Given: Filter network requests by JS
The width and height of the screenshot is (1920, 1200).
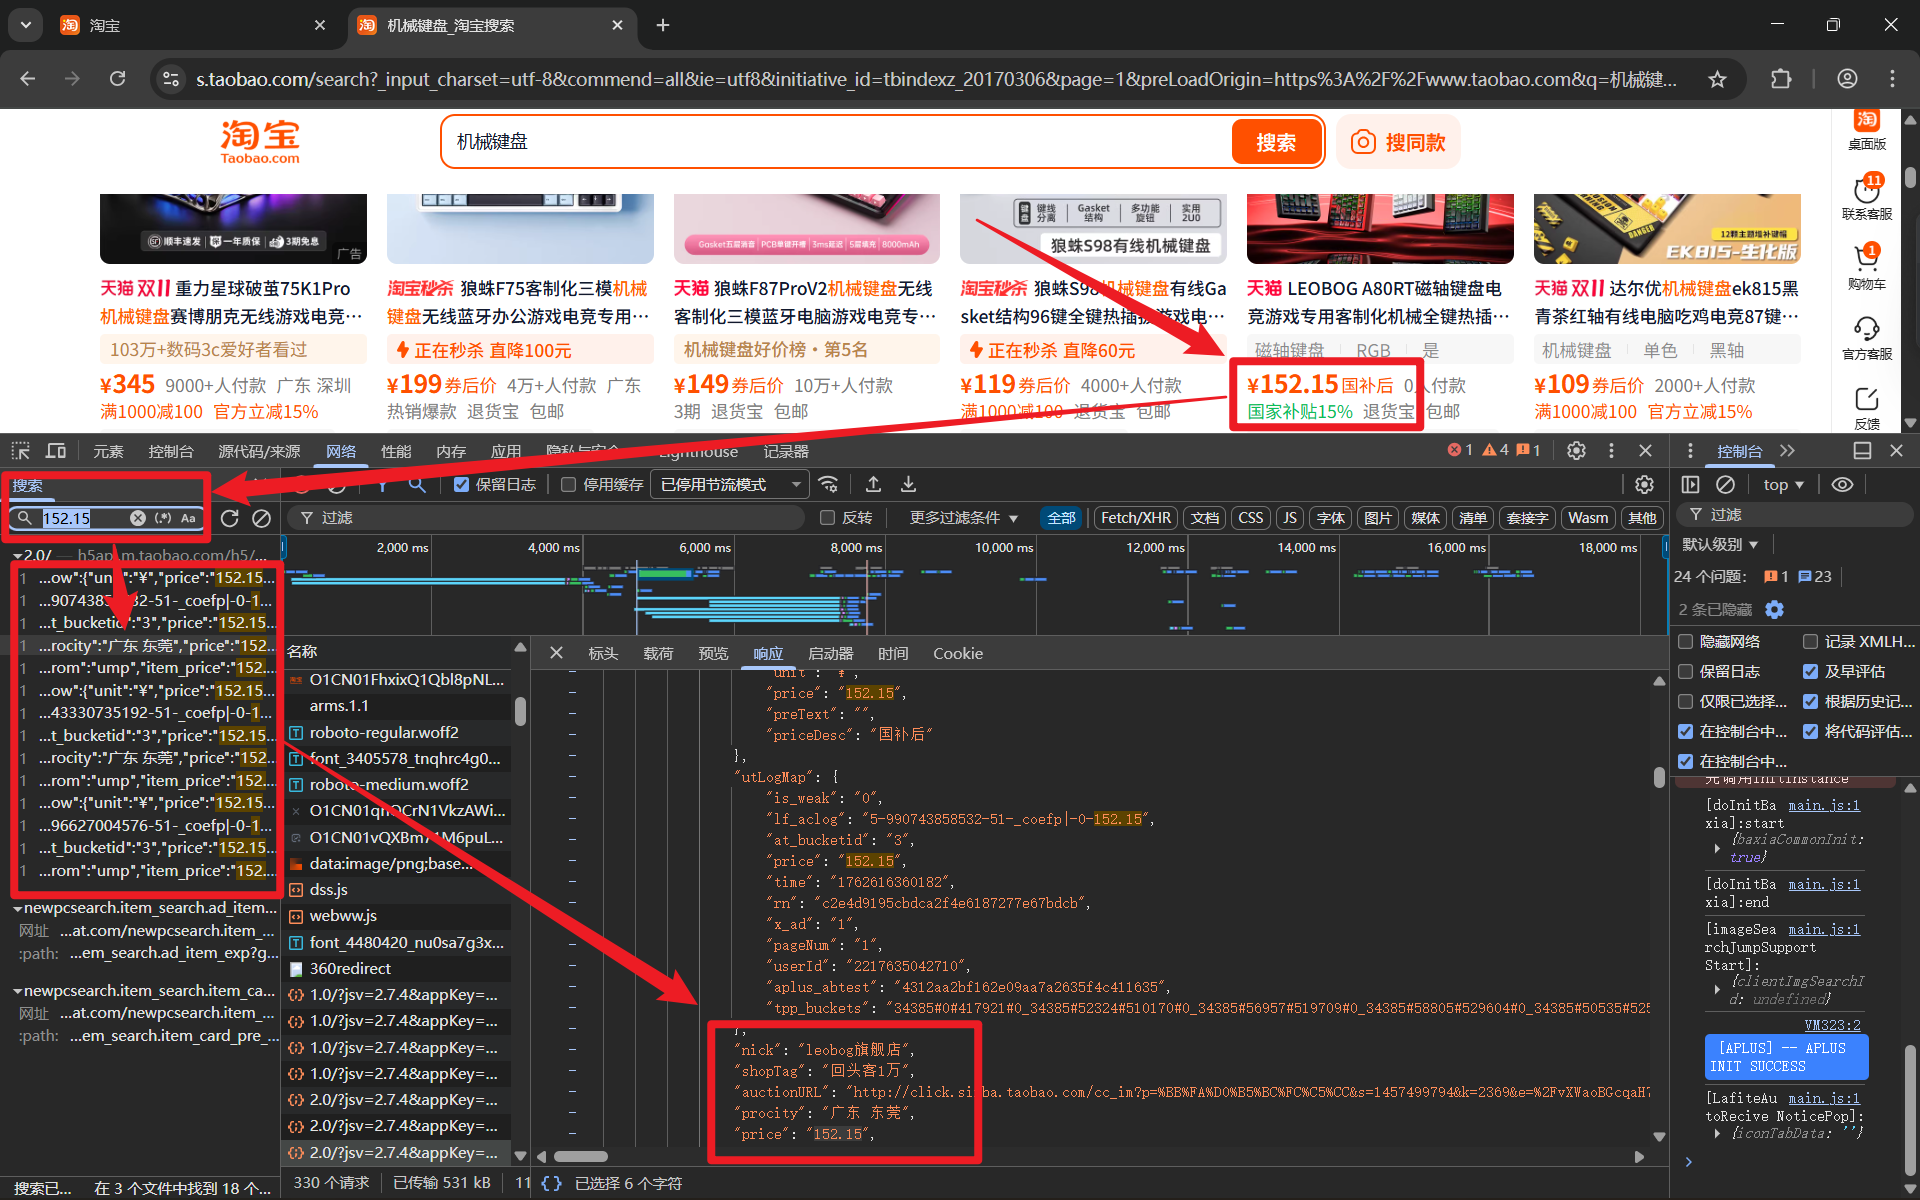Looking at the screenshot, I should tap(1290, 518).
